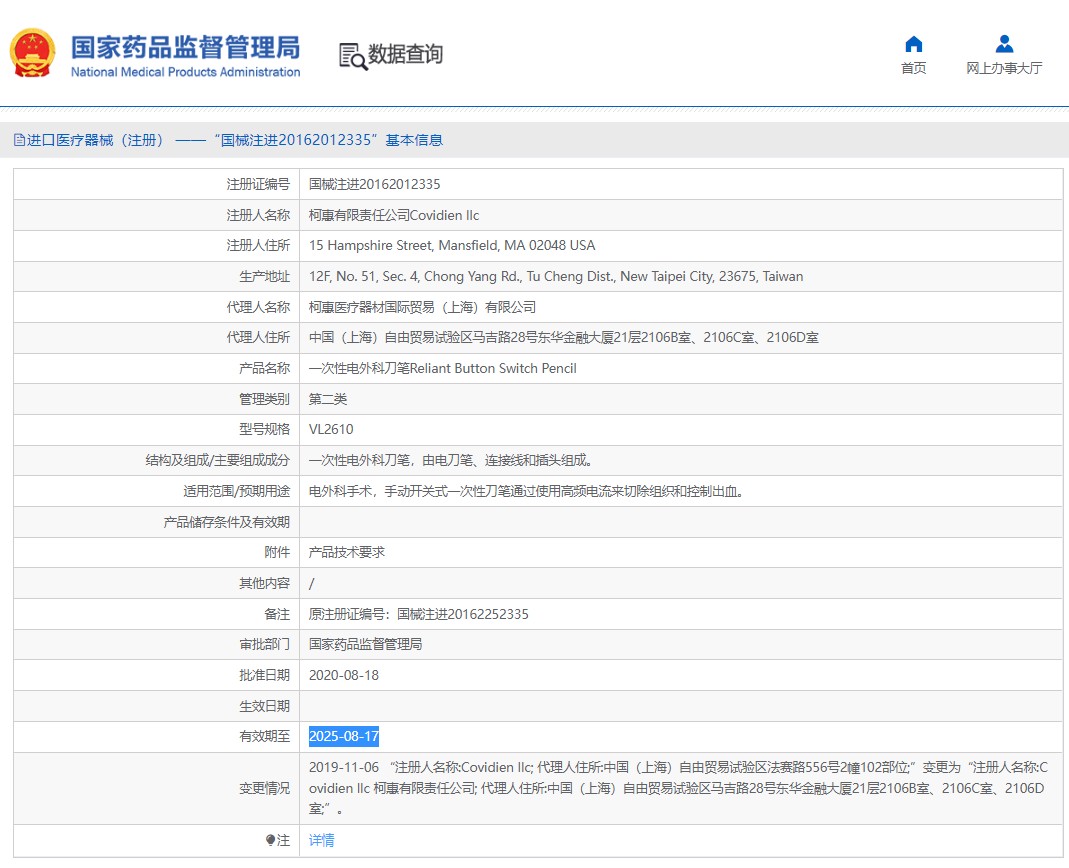Click product name Reliant Button Switch Pencil
The width and height of the screenshot is (1069, 868).
[x=442, y=368]
